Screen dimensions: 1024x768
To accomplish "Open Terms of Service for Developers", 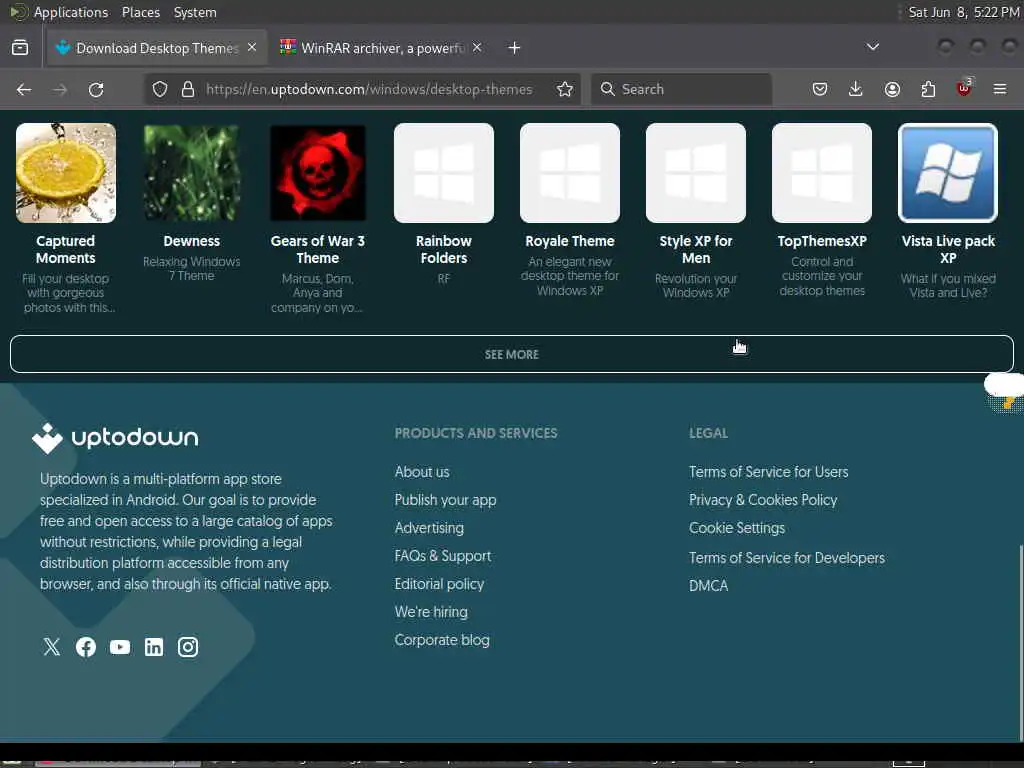I will [787, 558].
